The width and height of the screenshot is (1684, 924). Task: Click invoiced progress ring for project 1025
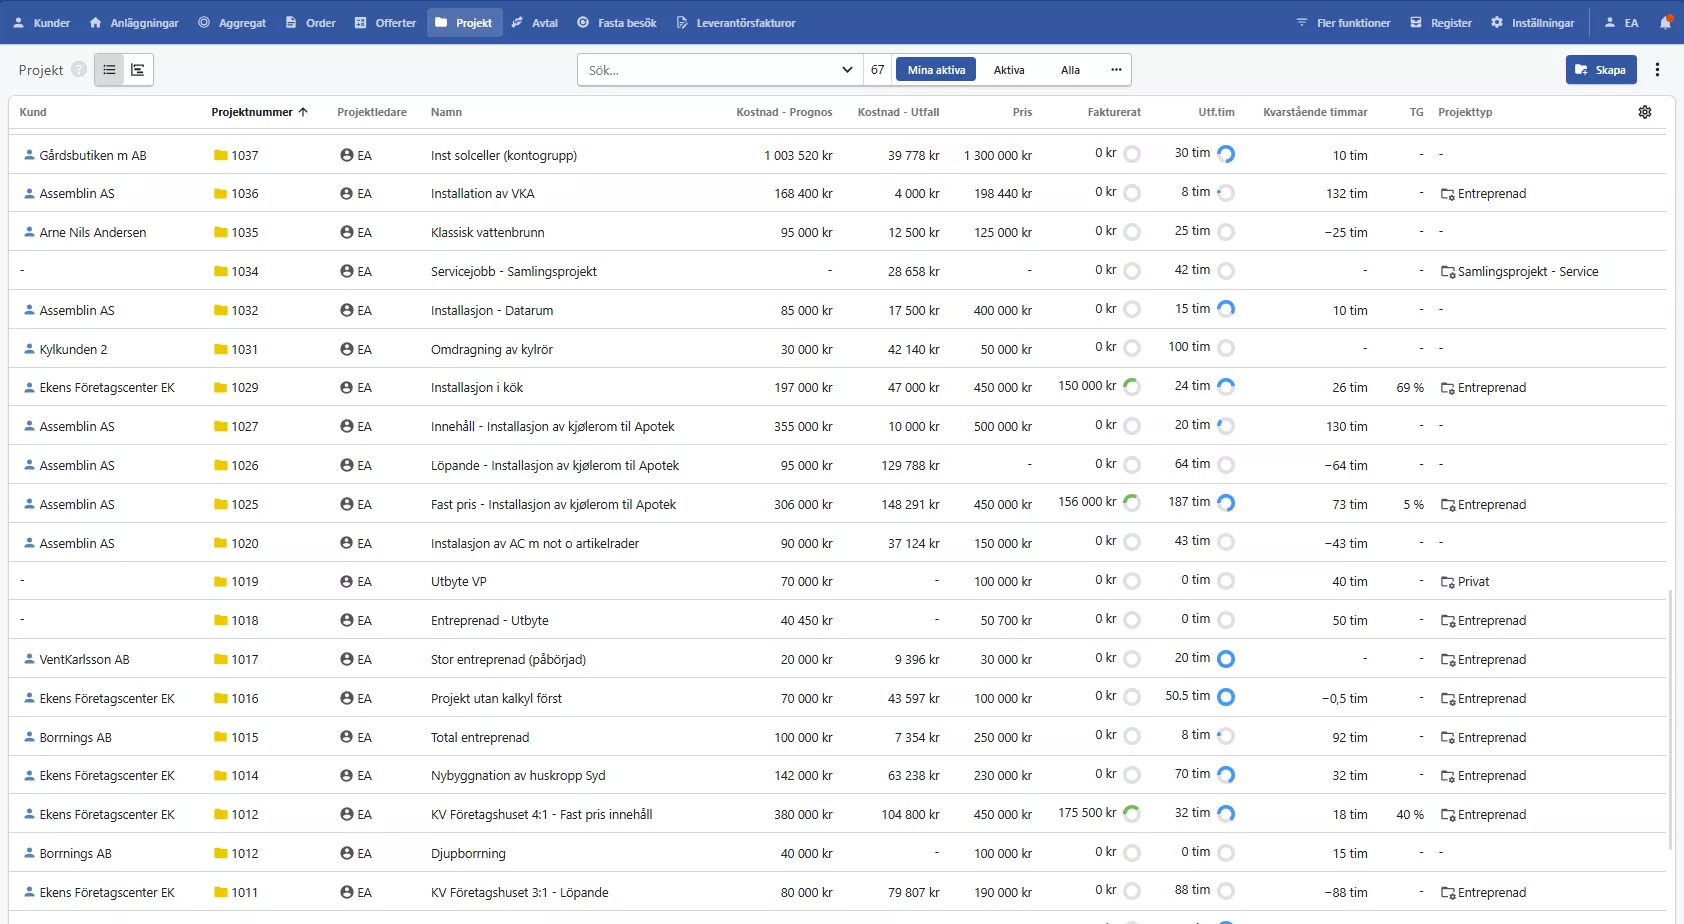pos(1132,503)
